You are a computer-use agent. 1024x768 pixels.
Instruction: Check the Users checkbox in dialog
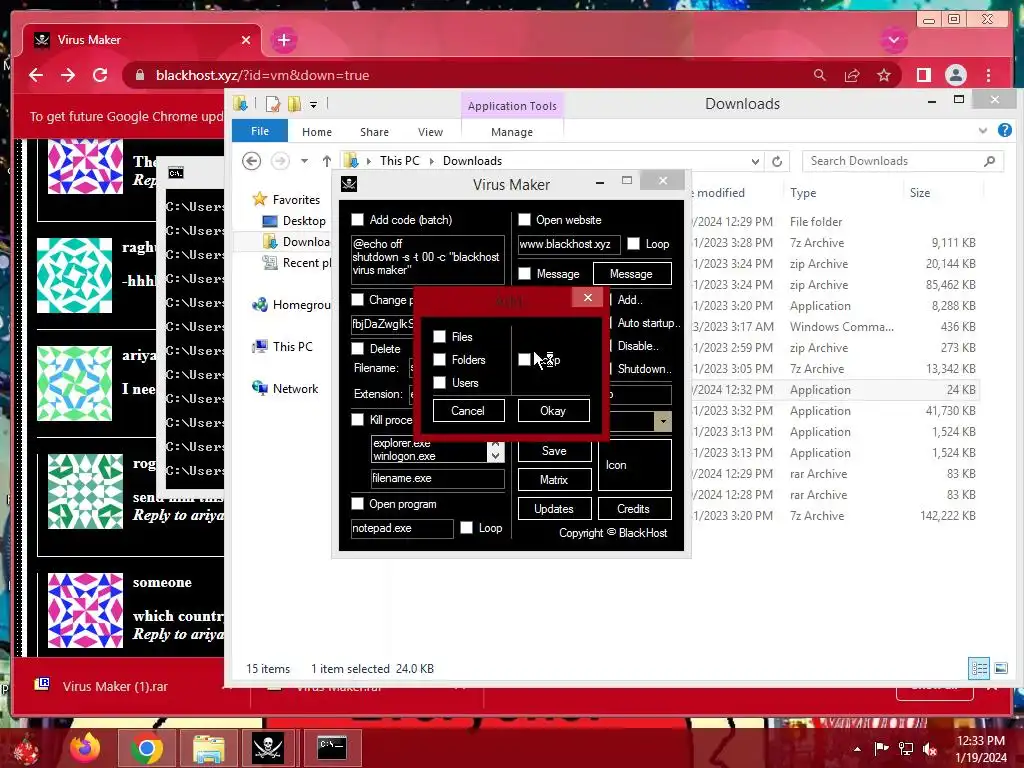[440, 382]
